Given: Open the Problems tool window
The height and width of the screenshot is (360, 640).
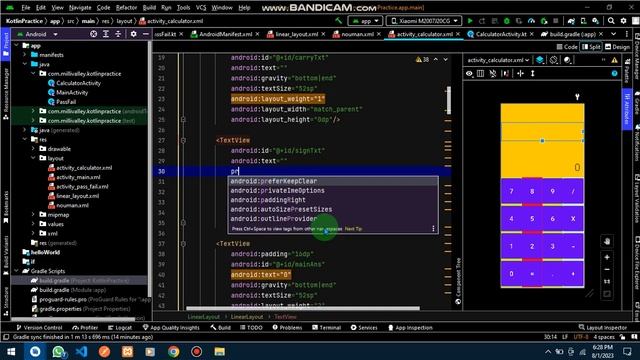Looking at the screenshot, I should tap(287, 327).
